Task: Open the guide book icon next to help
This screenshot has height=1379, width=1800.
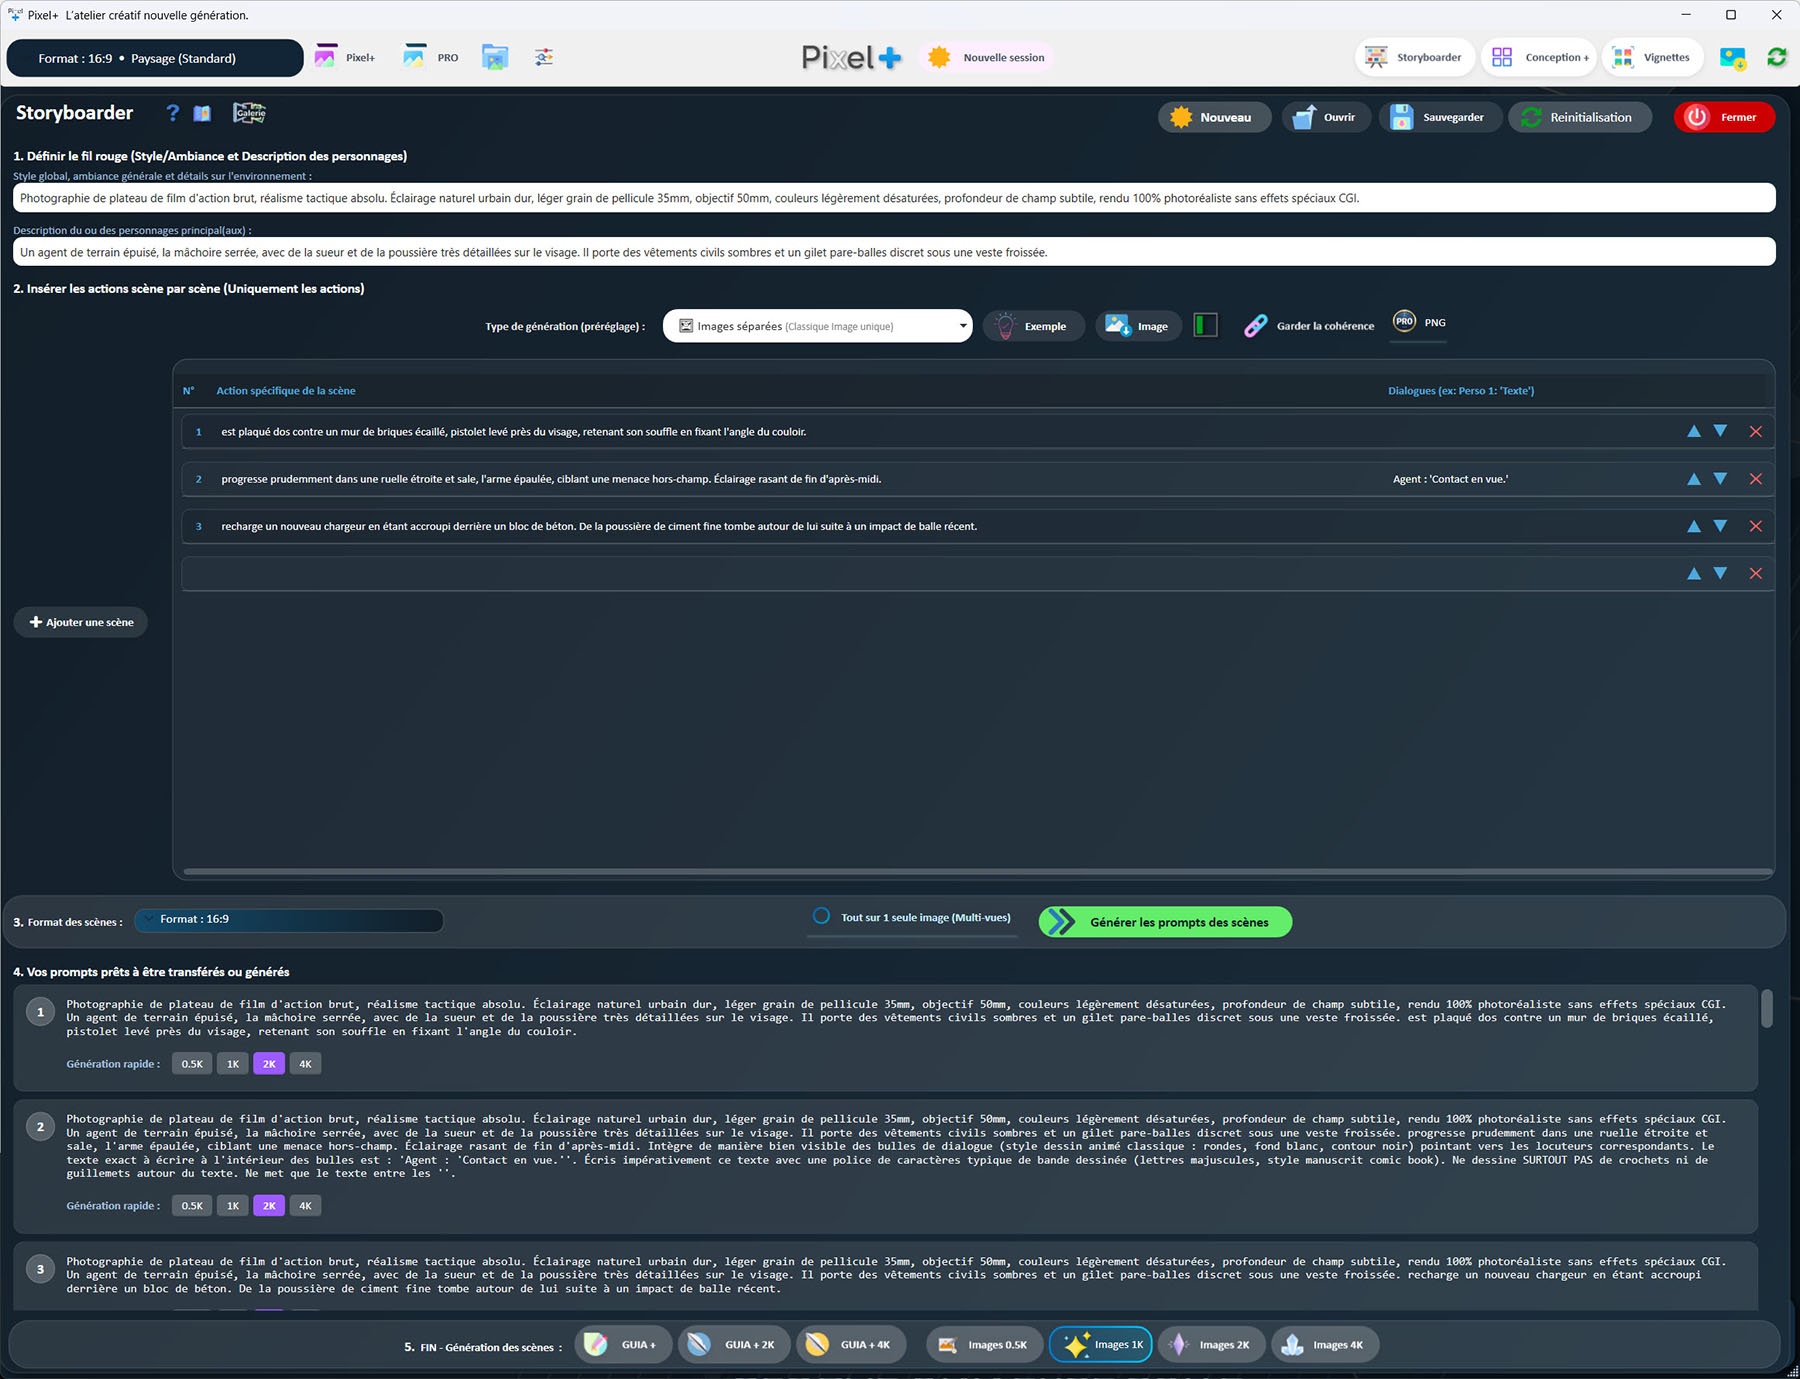Action: click(202, 113)
